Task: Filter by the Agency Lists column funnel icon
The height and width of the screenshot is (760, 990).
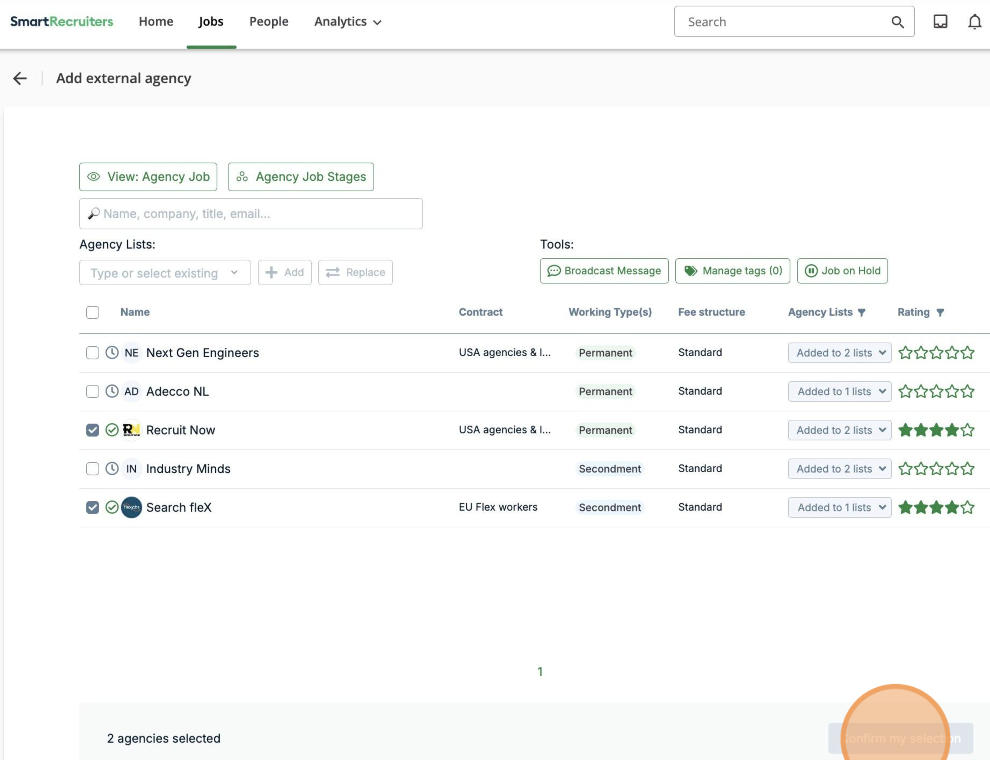Action: [x=862, y=312]
